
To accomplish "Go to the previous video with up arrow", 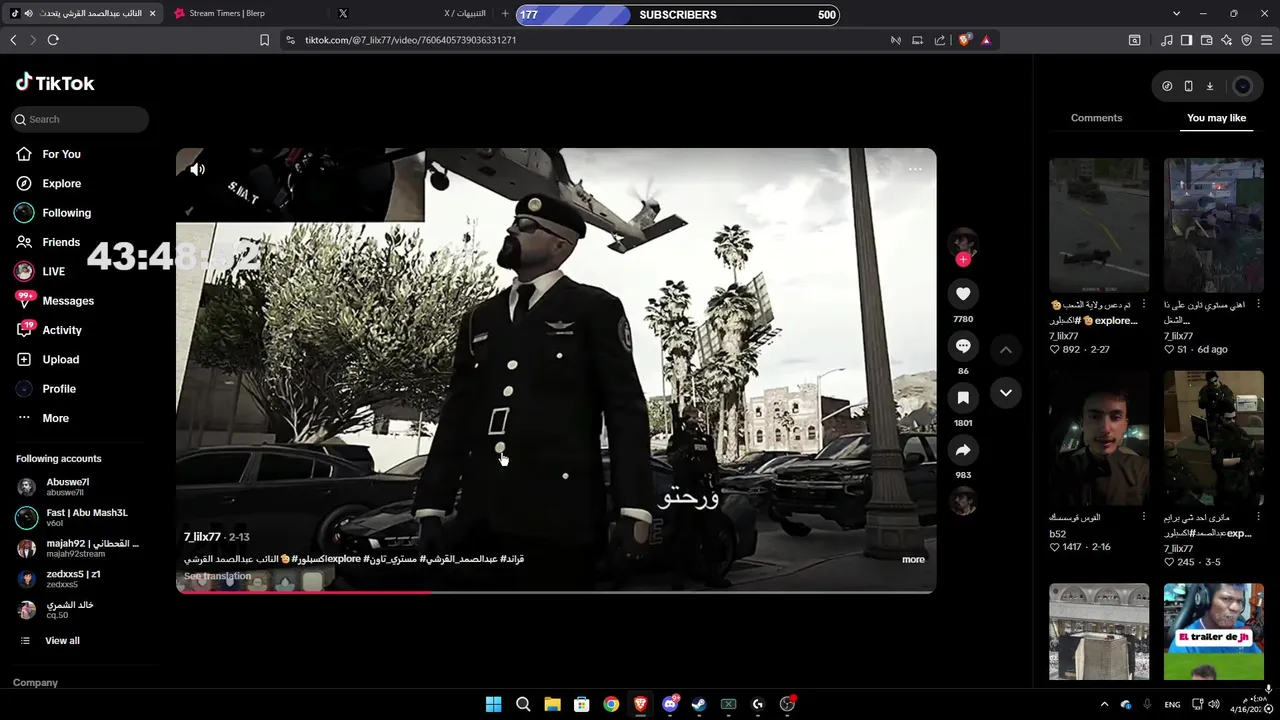I will (1006, 350).
